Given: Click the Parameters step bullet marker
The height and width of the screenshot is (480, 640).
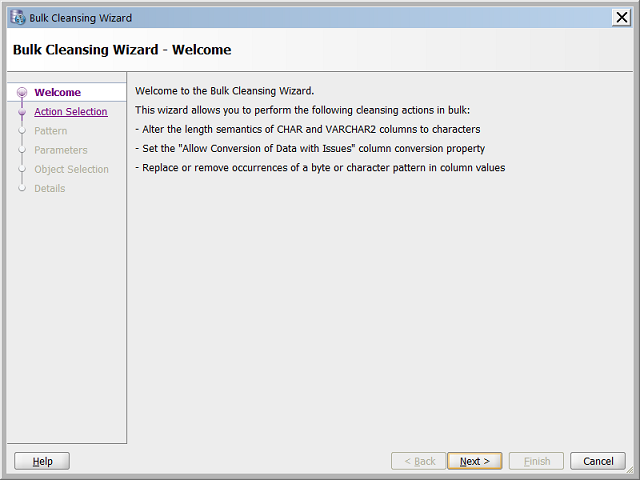Looking at the screenshot, I should point(22,150).
